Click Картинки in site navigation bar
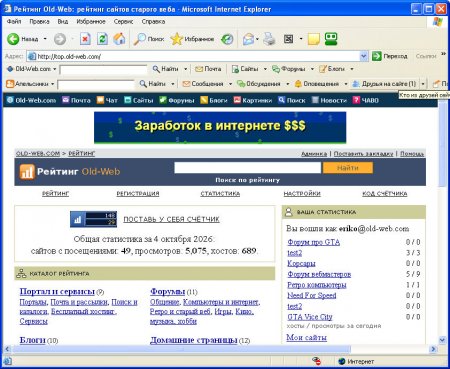 coord(253,100)
